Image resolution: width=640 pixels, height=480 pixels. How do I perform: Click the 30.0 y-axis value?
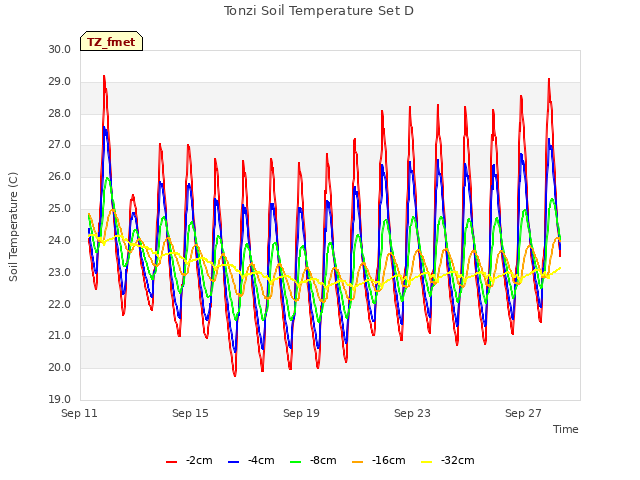[60, 49]
